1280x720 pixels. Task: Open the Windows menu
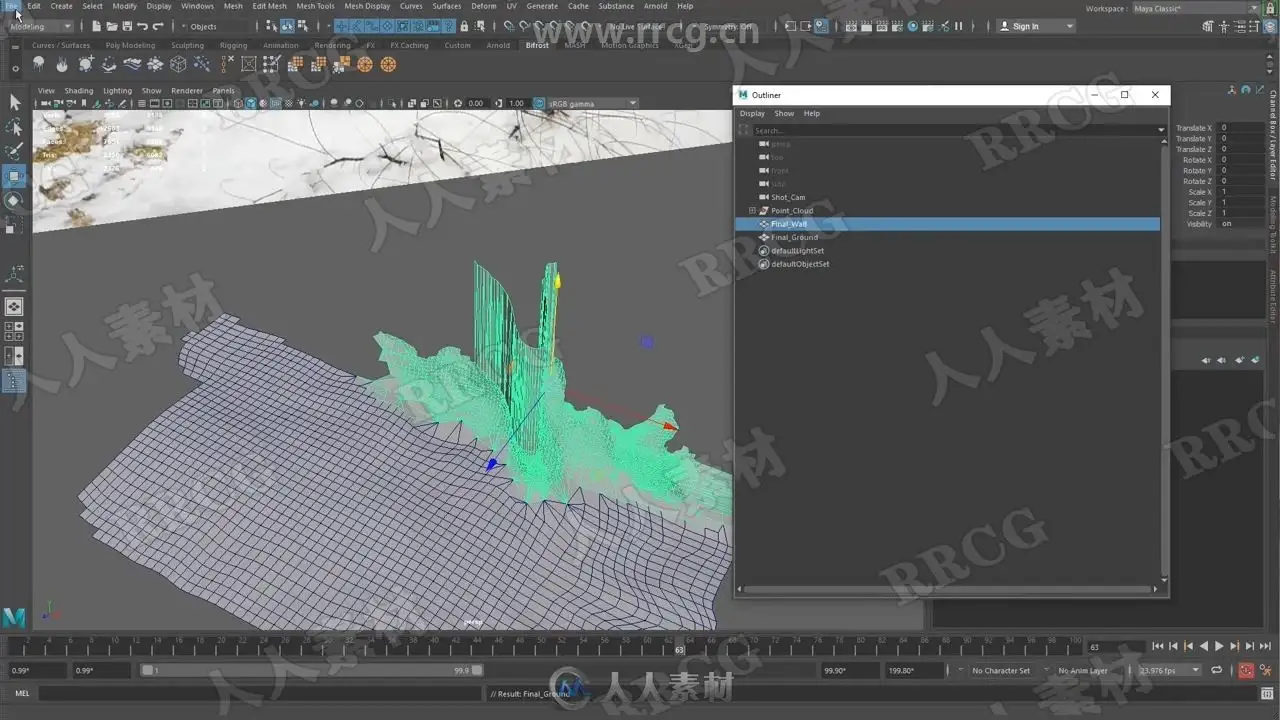point(197,6)
